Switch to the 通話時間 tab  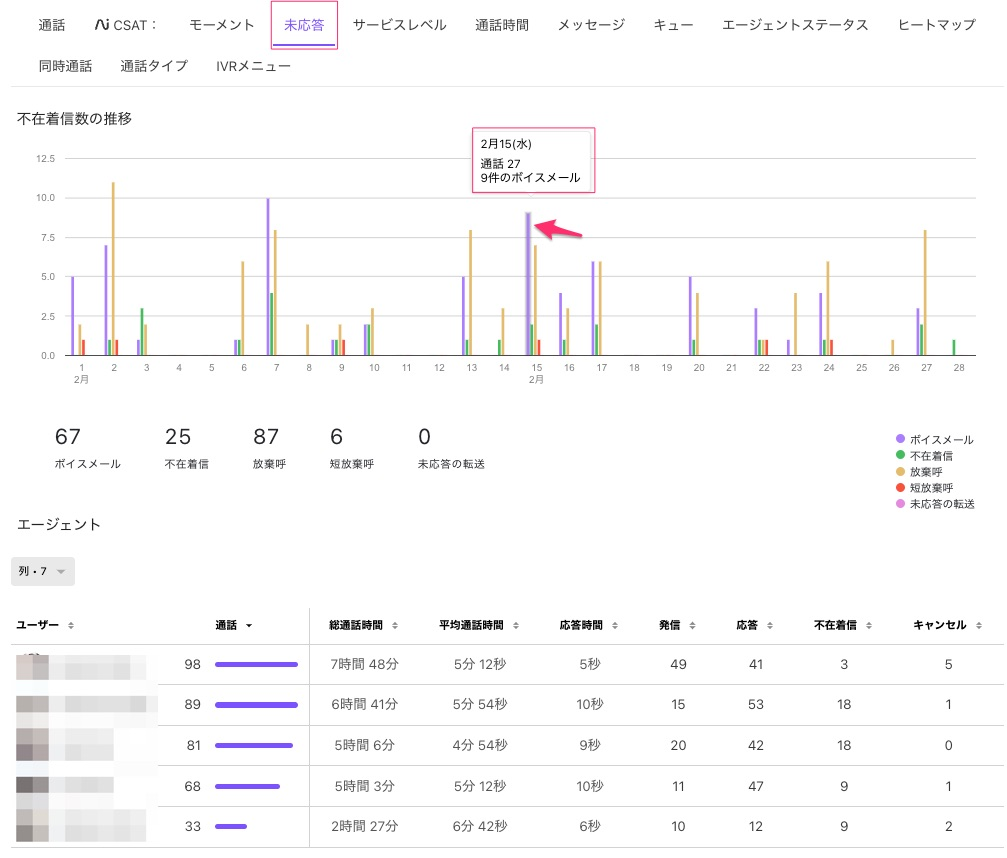point(502,25)
